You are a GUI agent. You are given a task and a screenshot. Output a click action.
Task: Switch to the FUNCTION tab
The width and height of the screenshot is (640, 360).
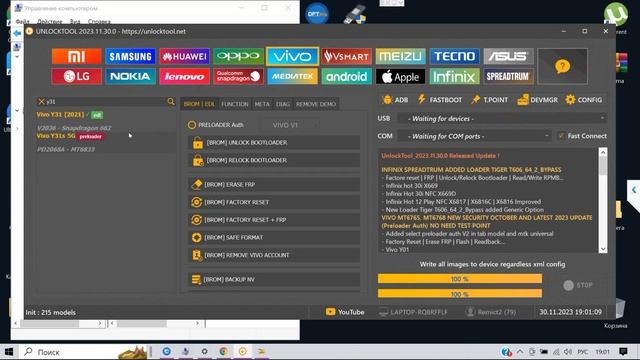(x=235, y=104)
